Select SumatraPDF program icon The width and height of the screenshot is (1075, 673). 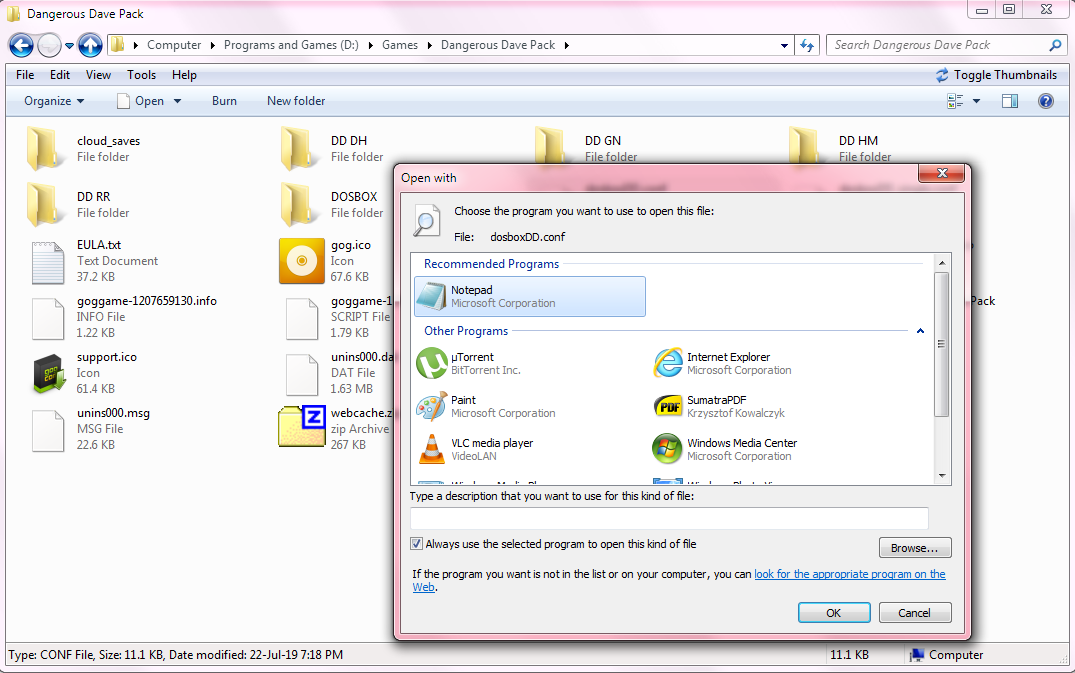click(668, 406)
